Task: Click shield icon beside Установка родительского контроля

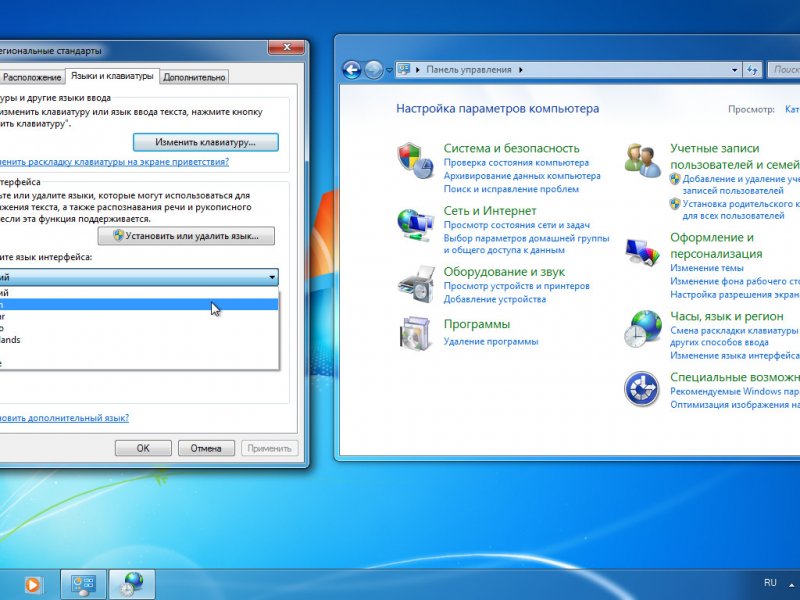Action: (675, 204)
